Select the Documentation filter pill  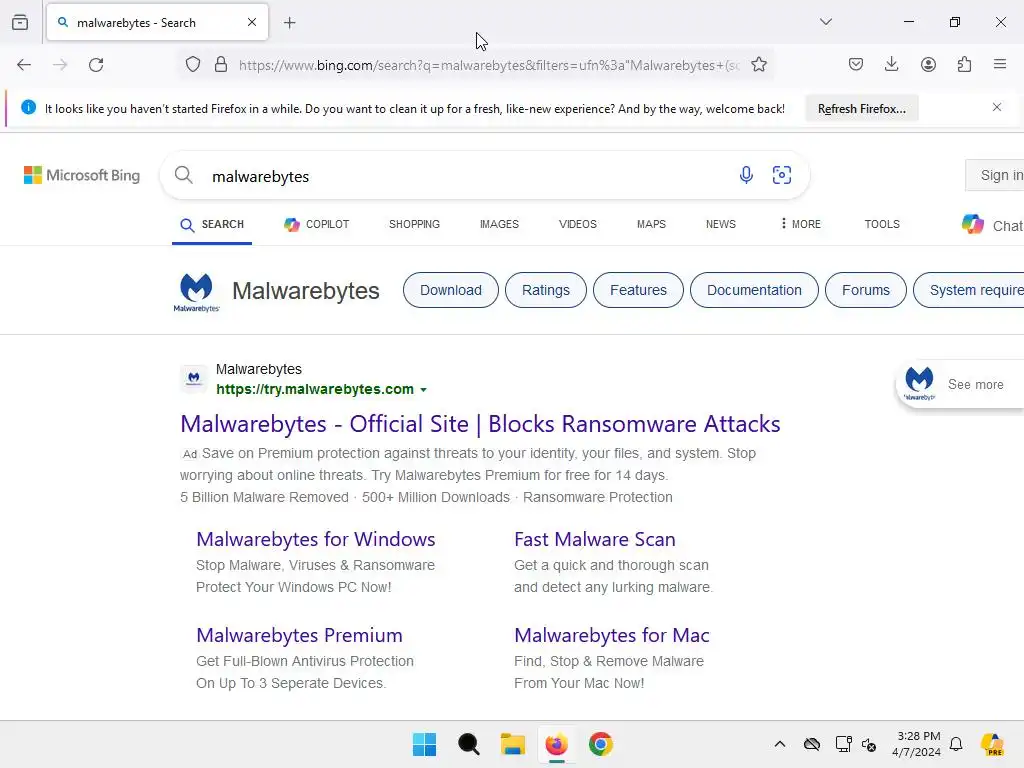(754, 290)
